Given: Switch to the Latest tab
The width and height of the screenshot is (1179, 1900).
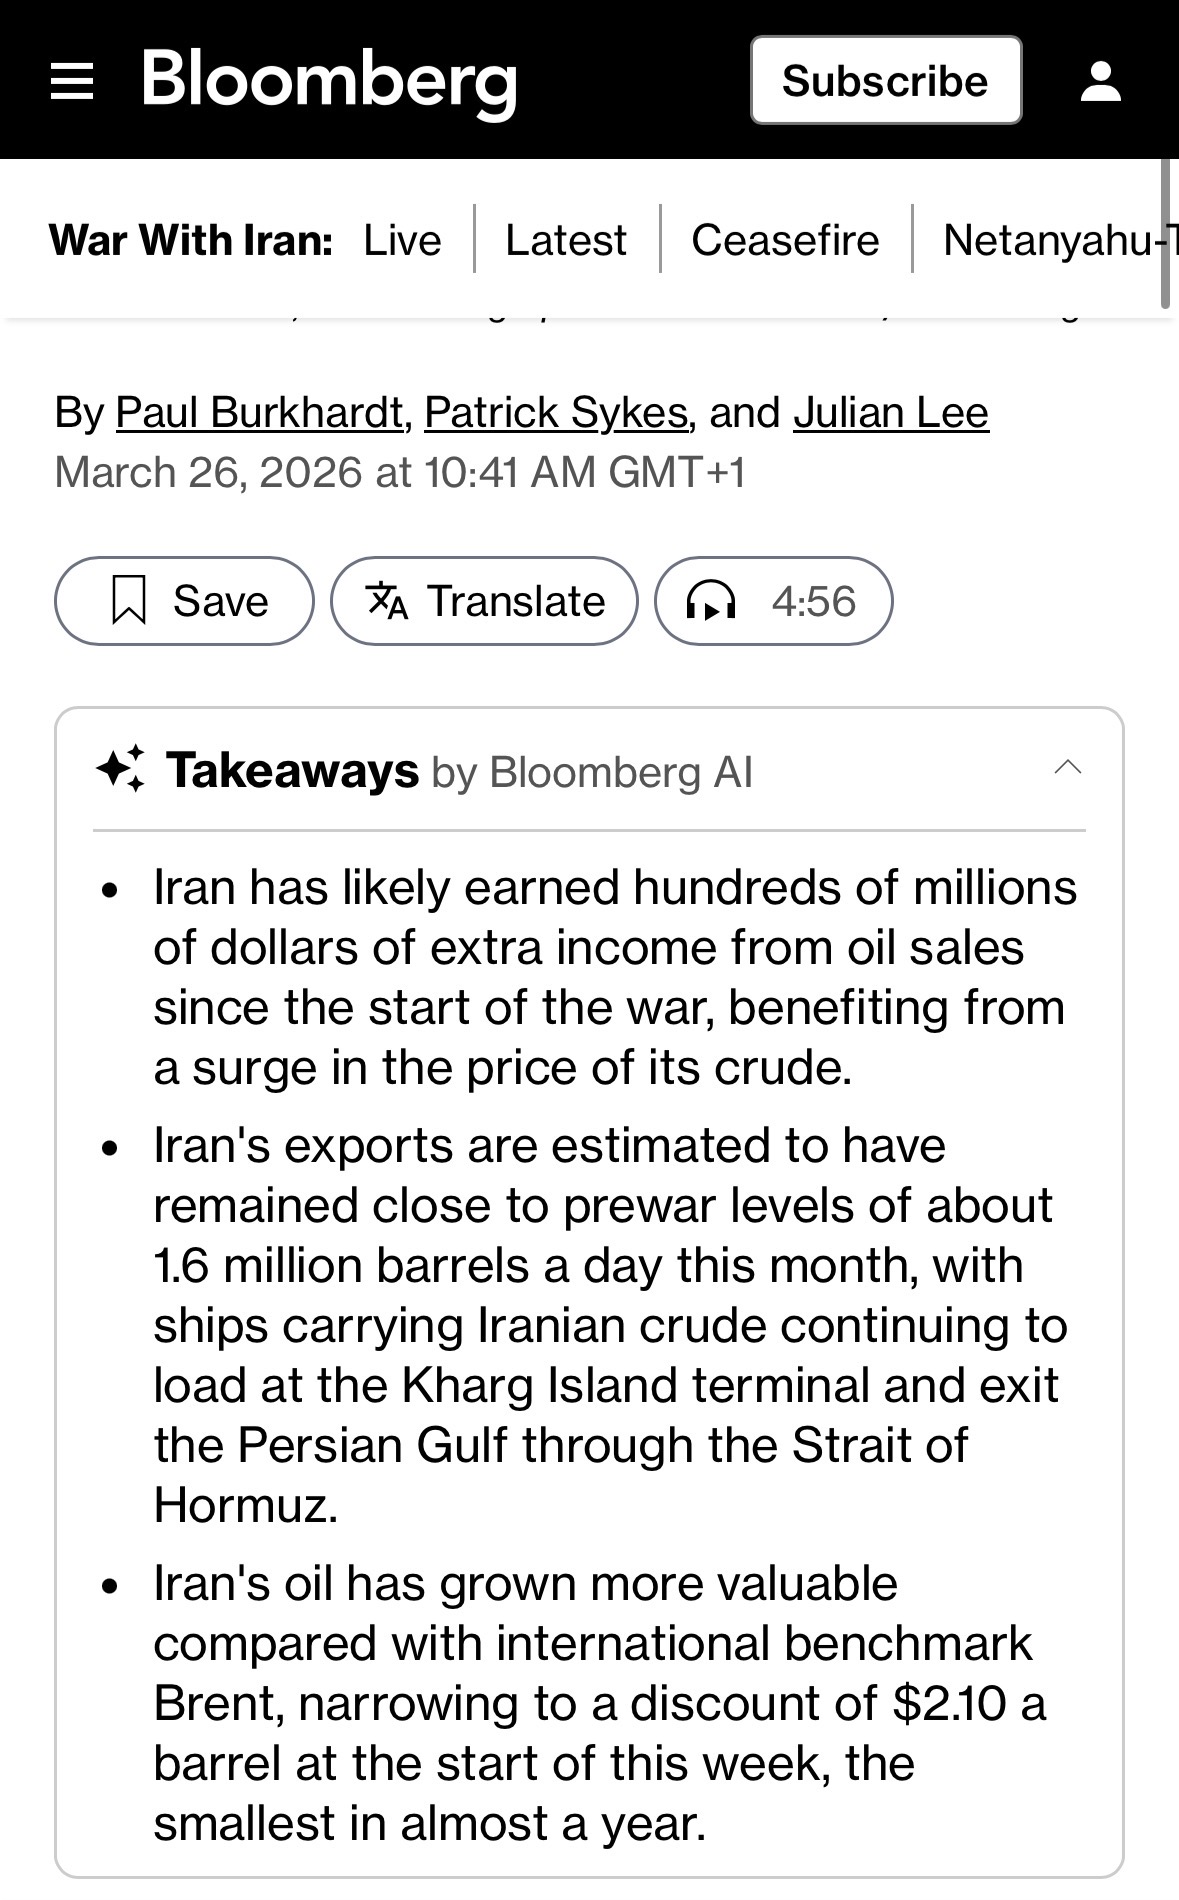Looking at the screenshot, I should coord(566,240).
